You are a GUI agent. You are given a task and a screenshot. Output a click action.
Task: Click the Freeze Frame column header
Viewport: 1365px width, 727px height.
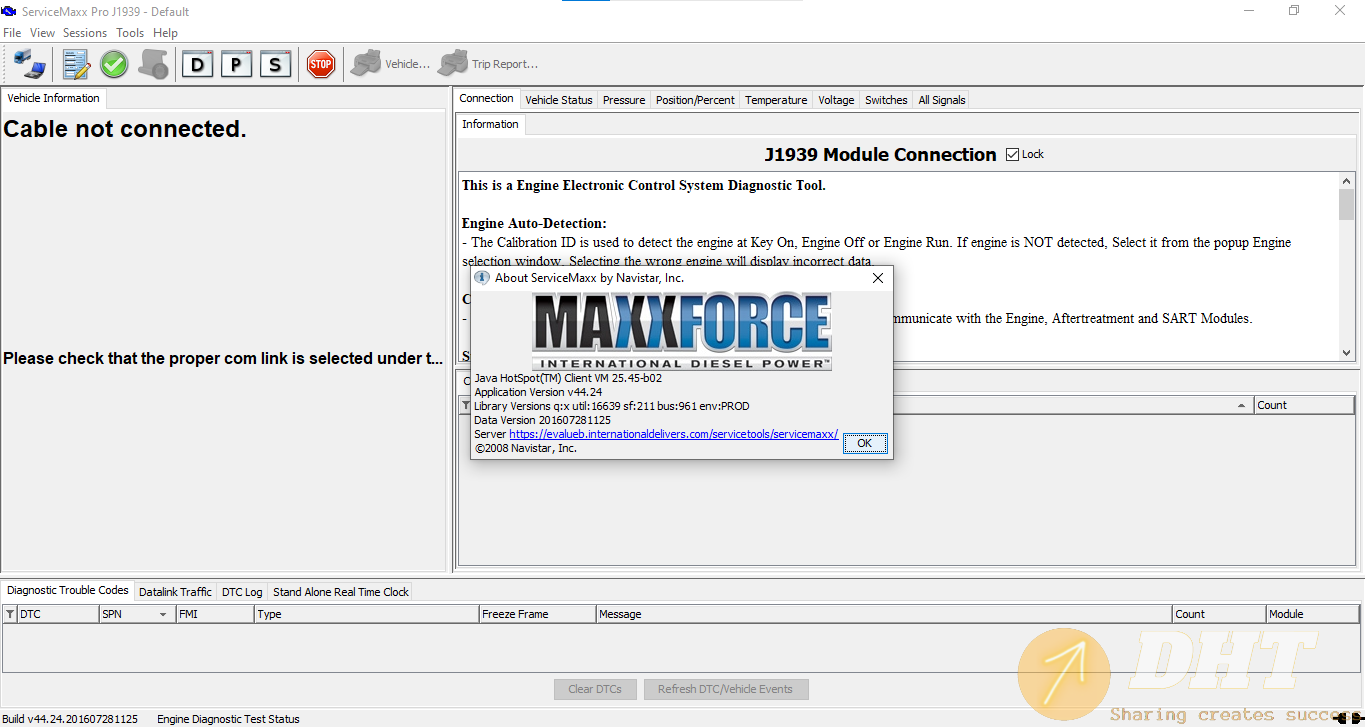537,614
